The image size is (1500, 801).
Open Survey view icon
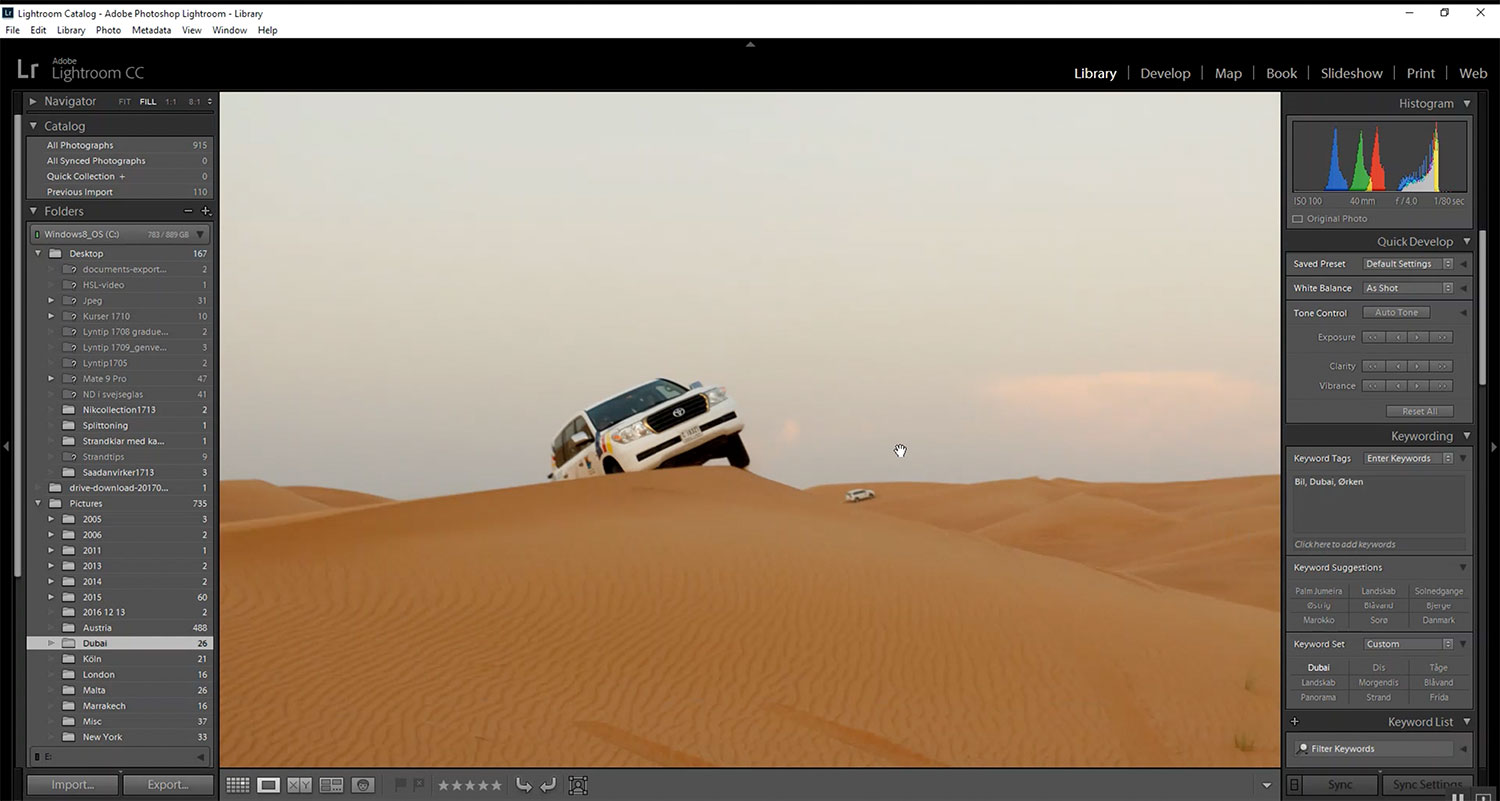(331, 785)
